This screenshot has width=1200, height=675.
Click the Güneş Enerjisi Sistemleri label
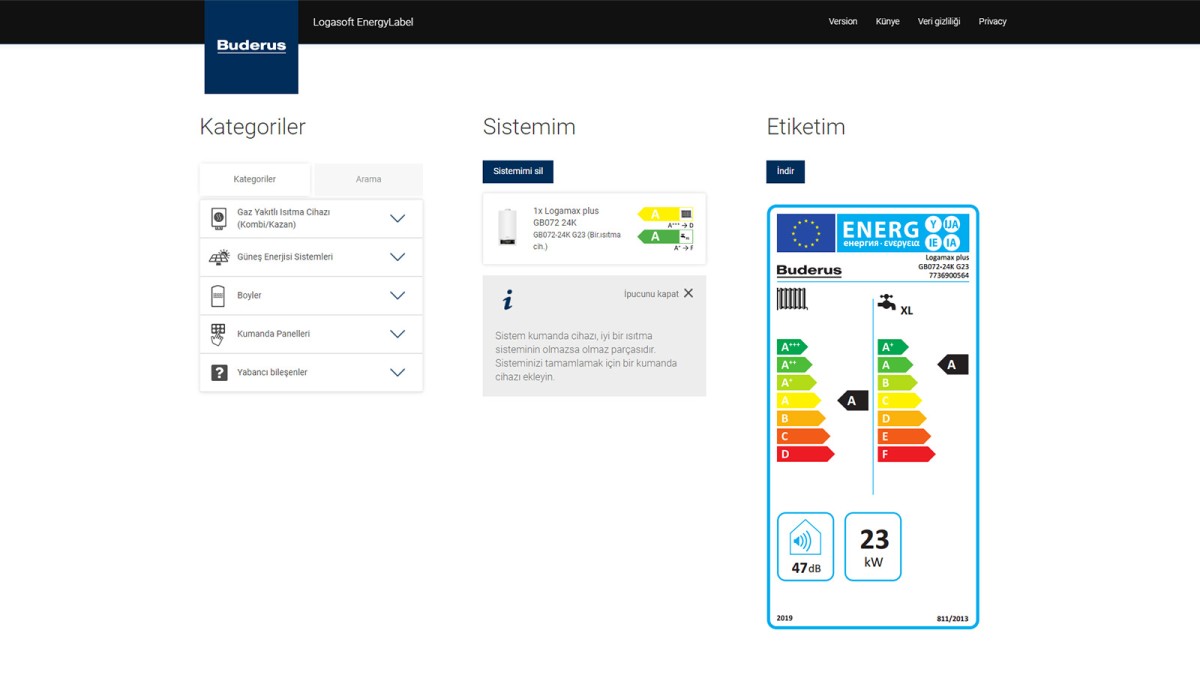285,257
